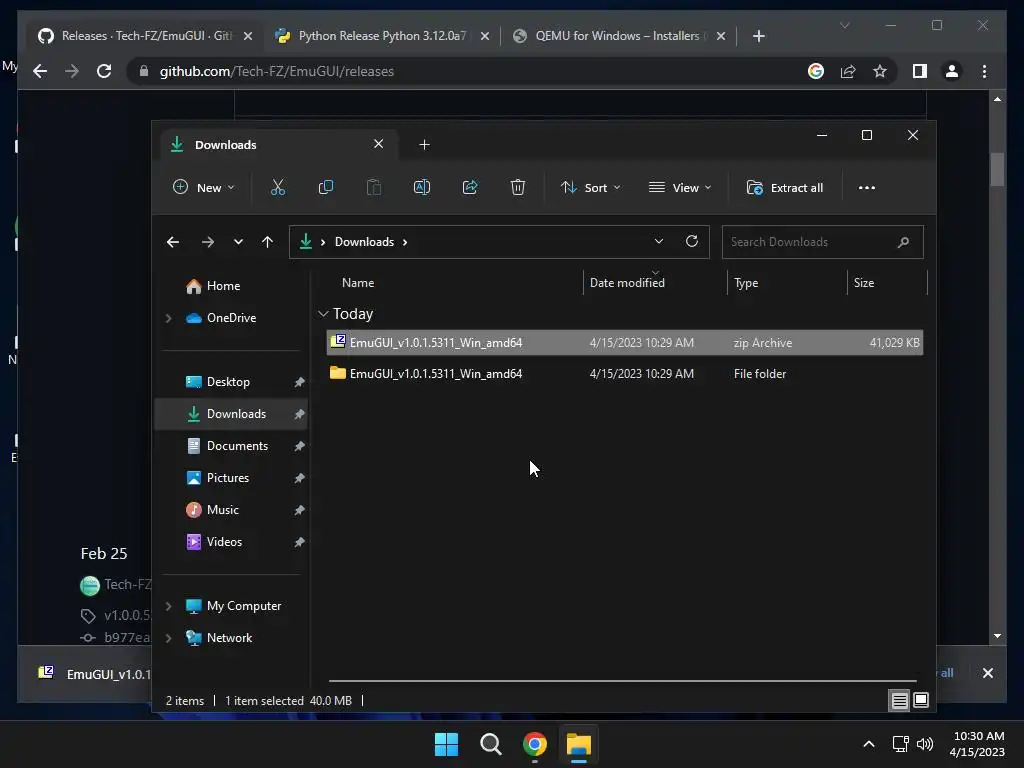
Task: Click Chrome's back arrow button
Action: 40,71
